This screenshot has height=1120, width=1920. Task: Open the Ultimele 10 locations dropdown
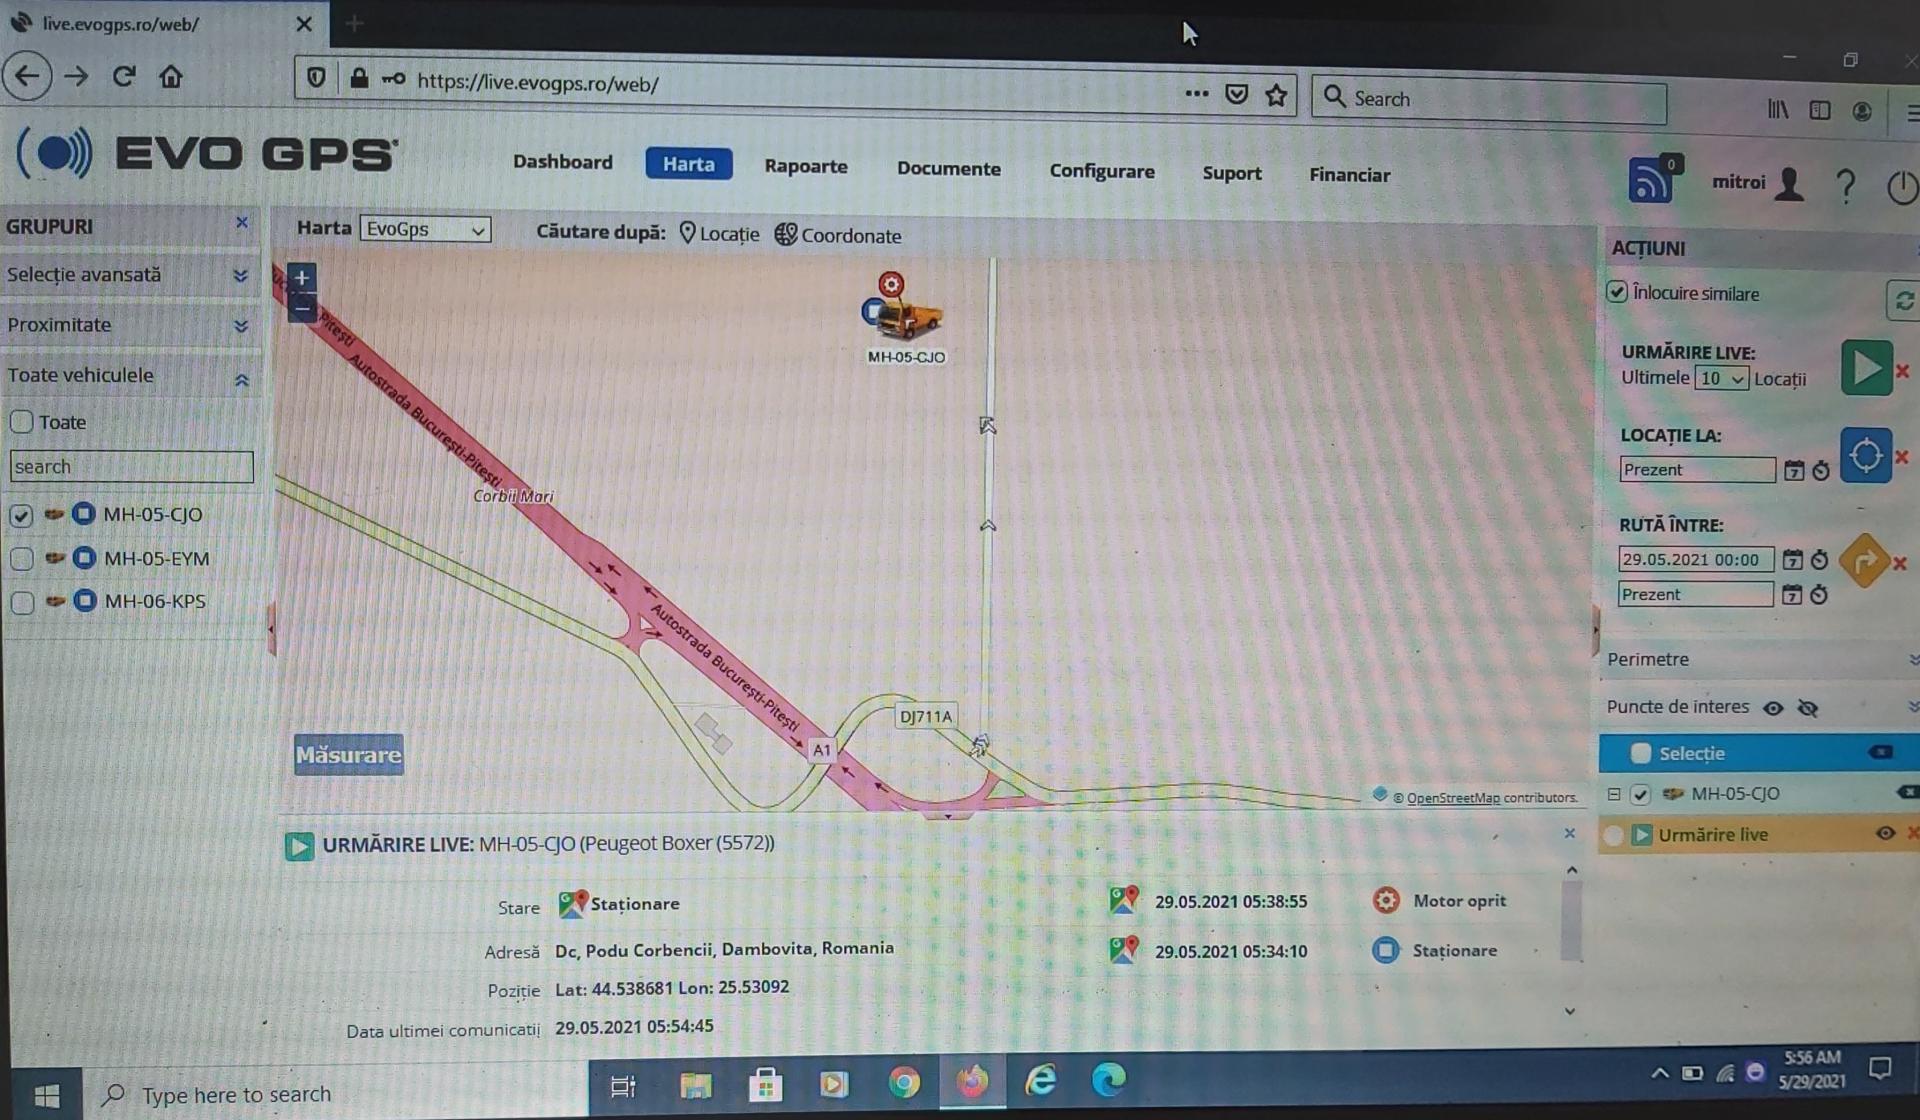pos(1721,379)
